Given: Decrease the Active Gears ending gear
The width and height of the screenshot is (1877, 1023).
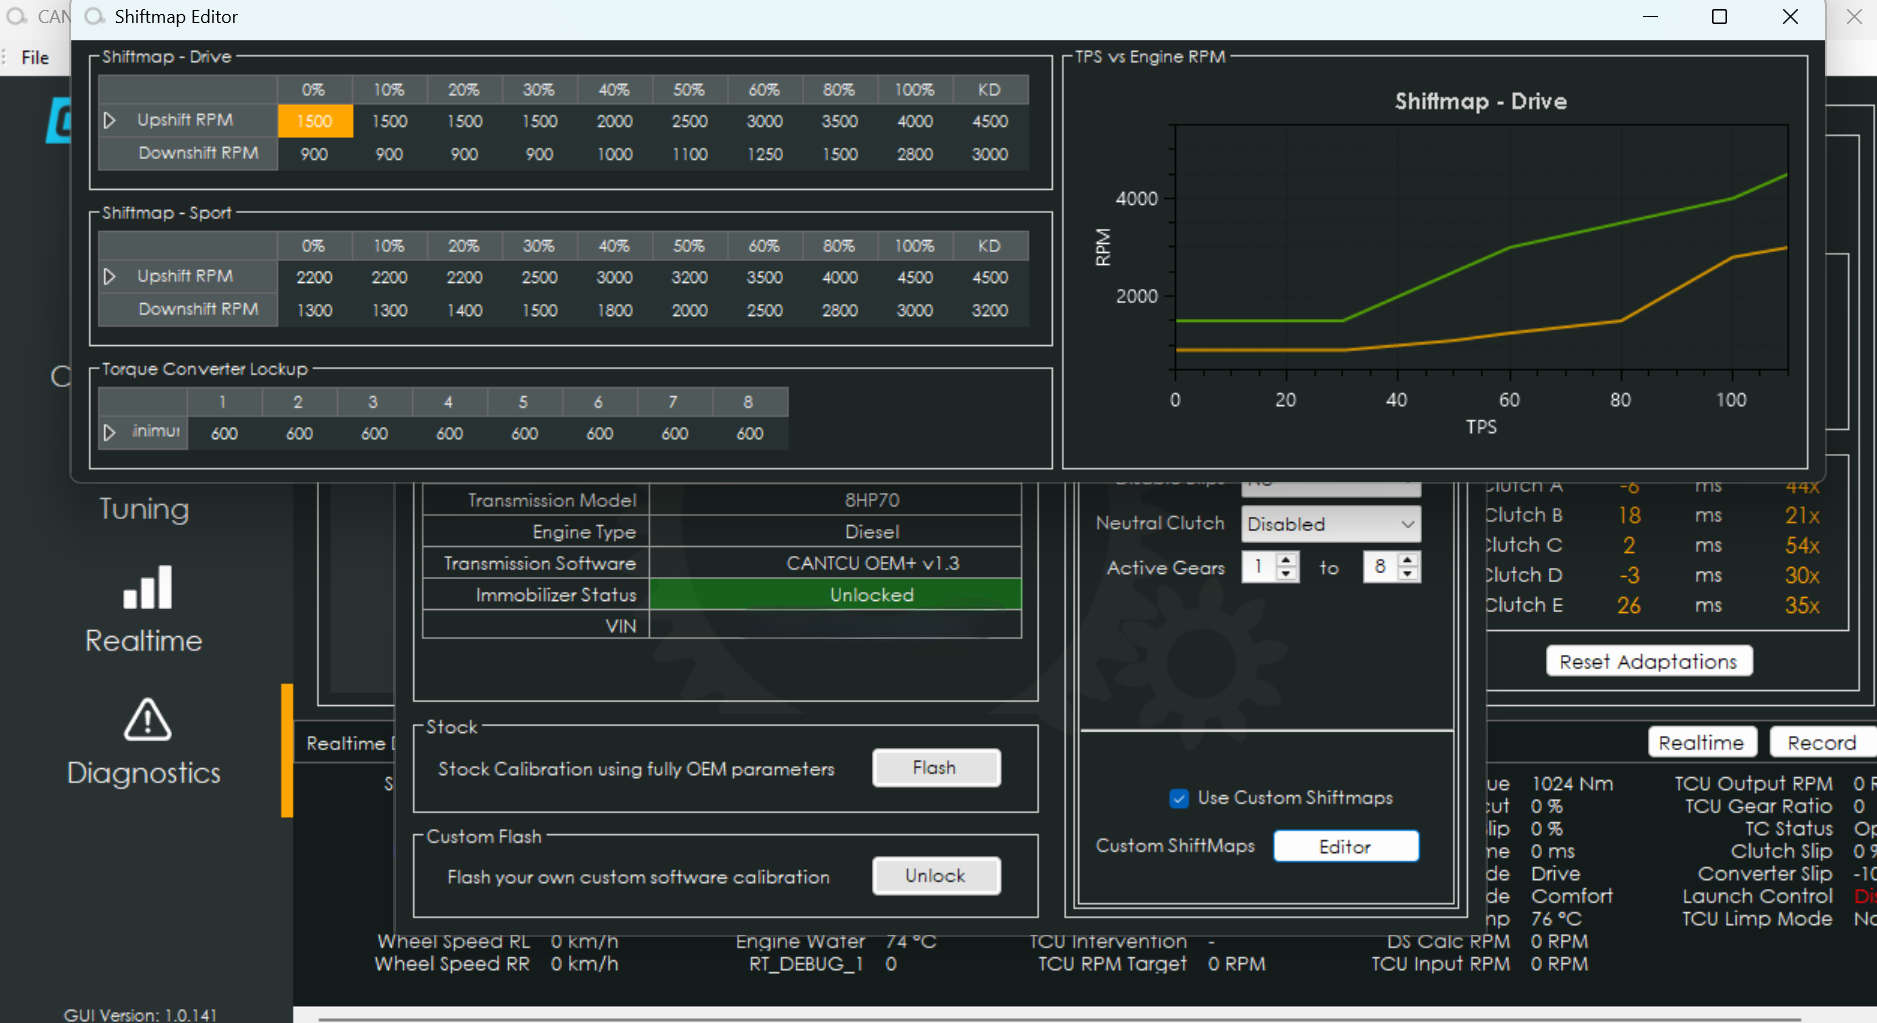Looking at the screenshot, I should [1408, 575].
